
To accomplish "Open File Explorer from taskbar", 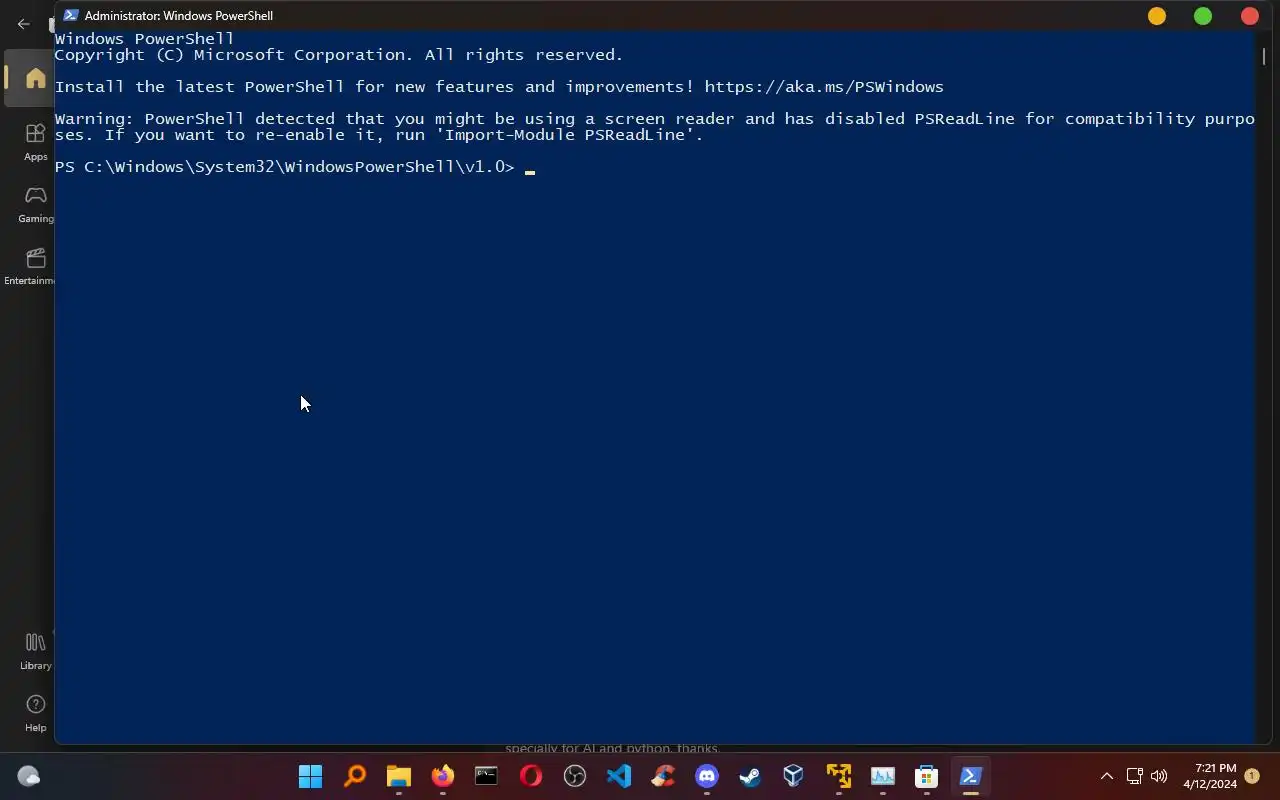I will 399,776.
